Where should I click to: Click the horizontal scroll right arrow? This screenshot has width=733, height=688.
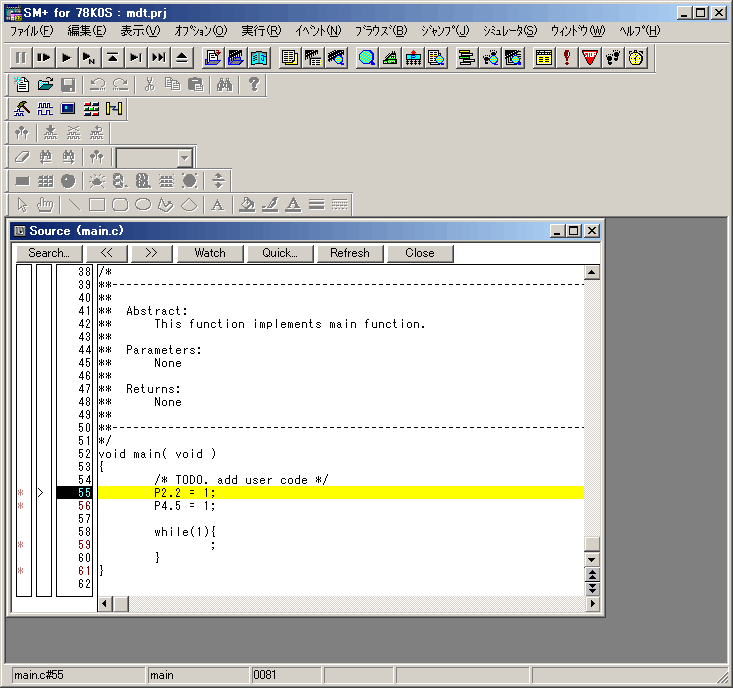point(592,604)
